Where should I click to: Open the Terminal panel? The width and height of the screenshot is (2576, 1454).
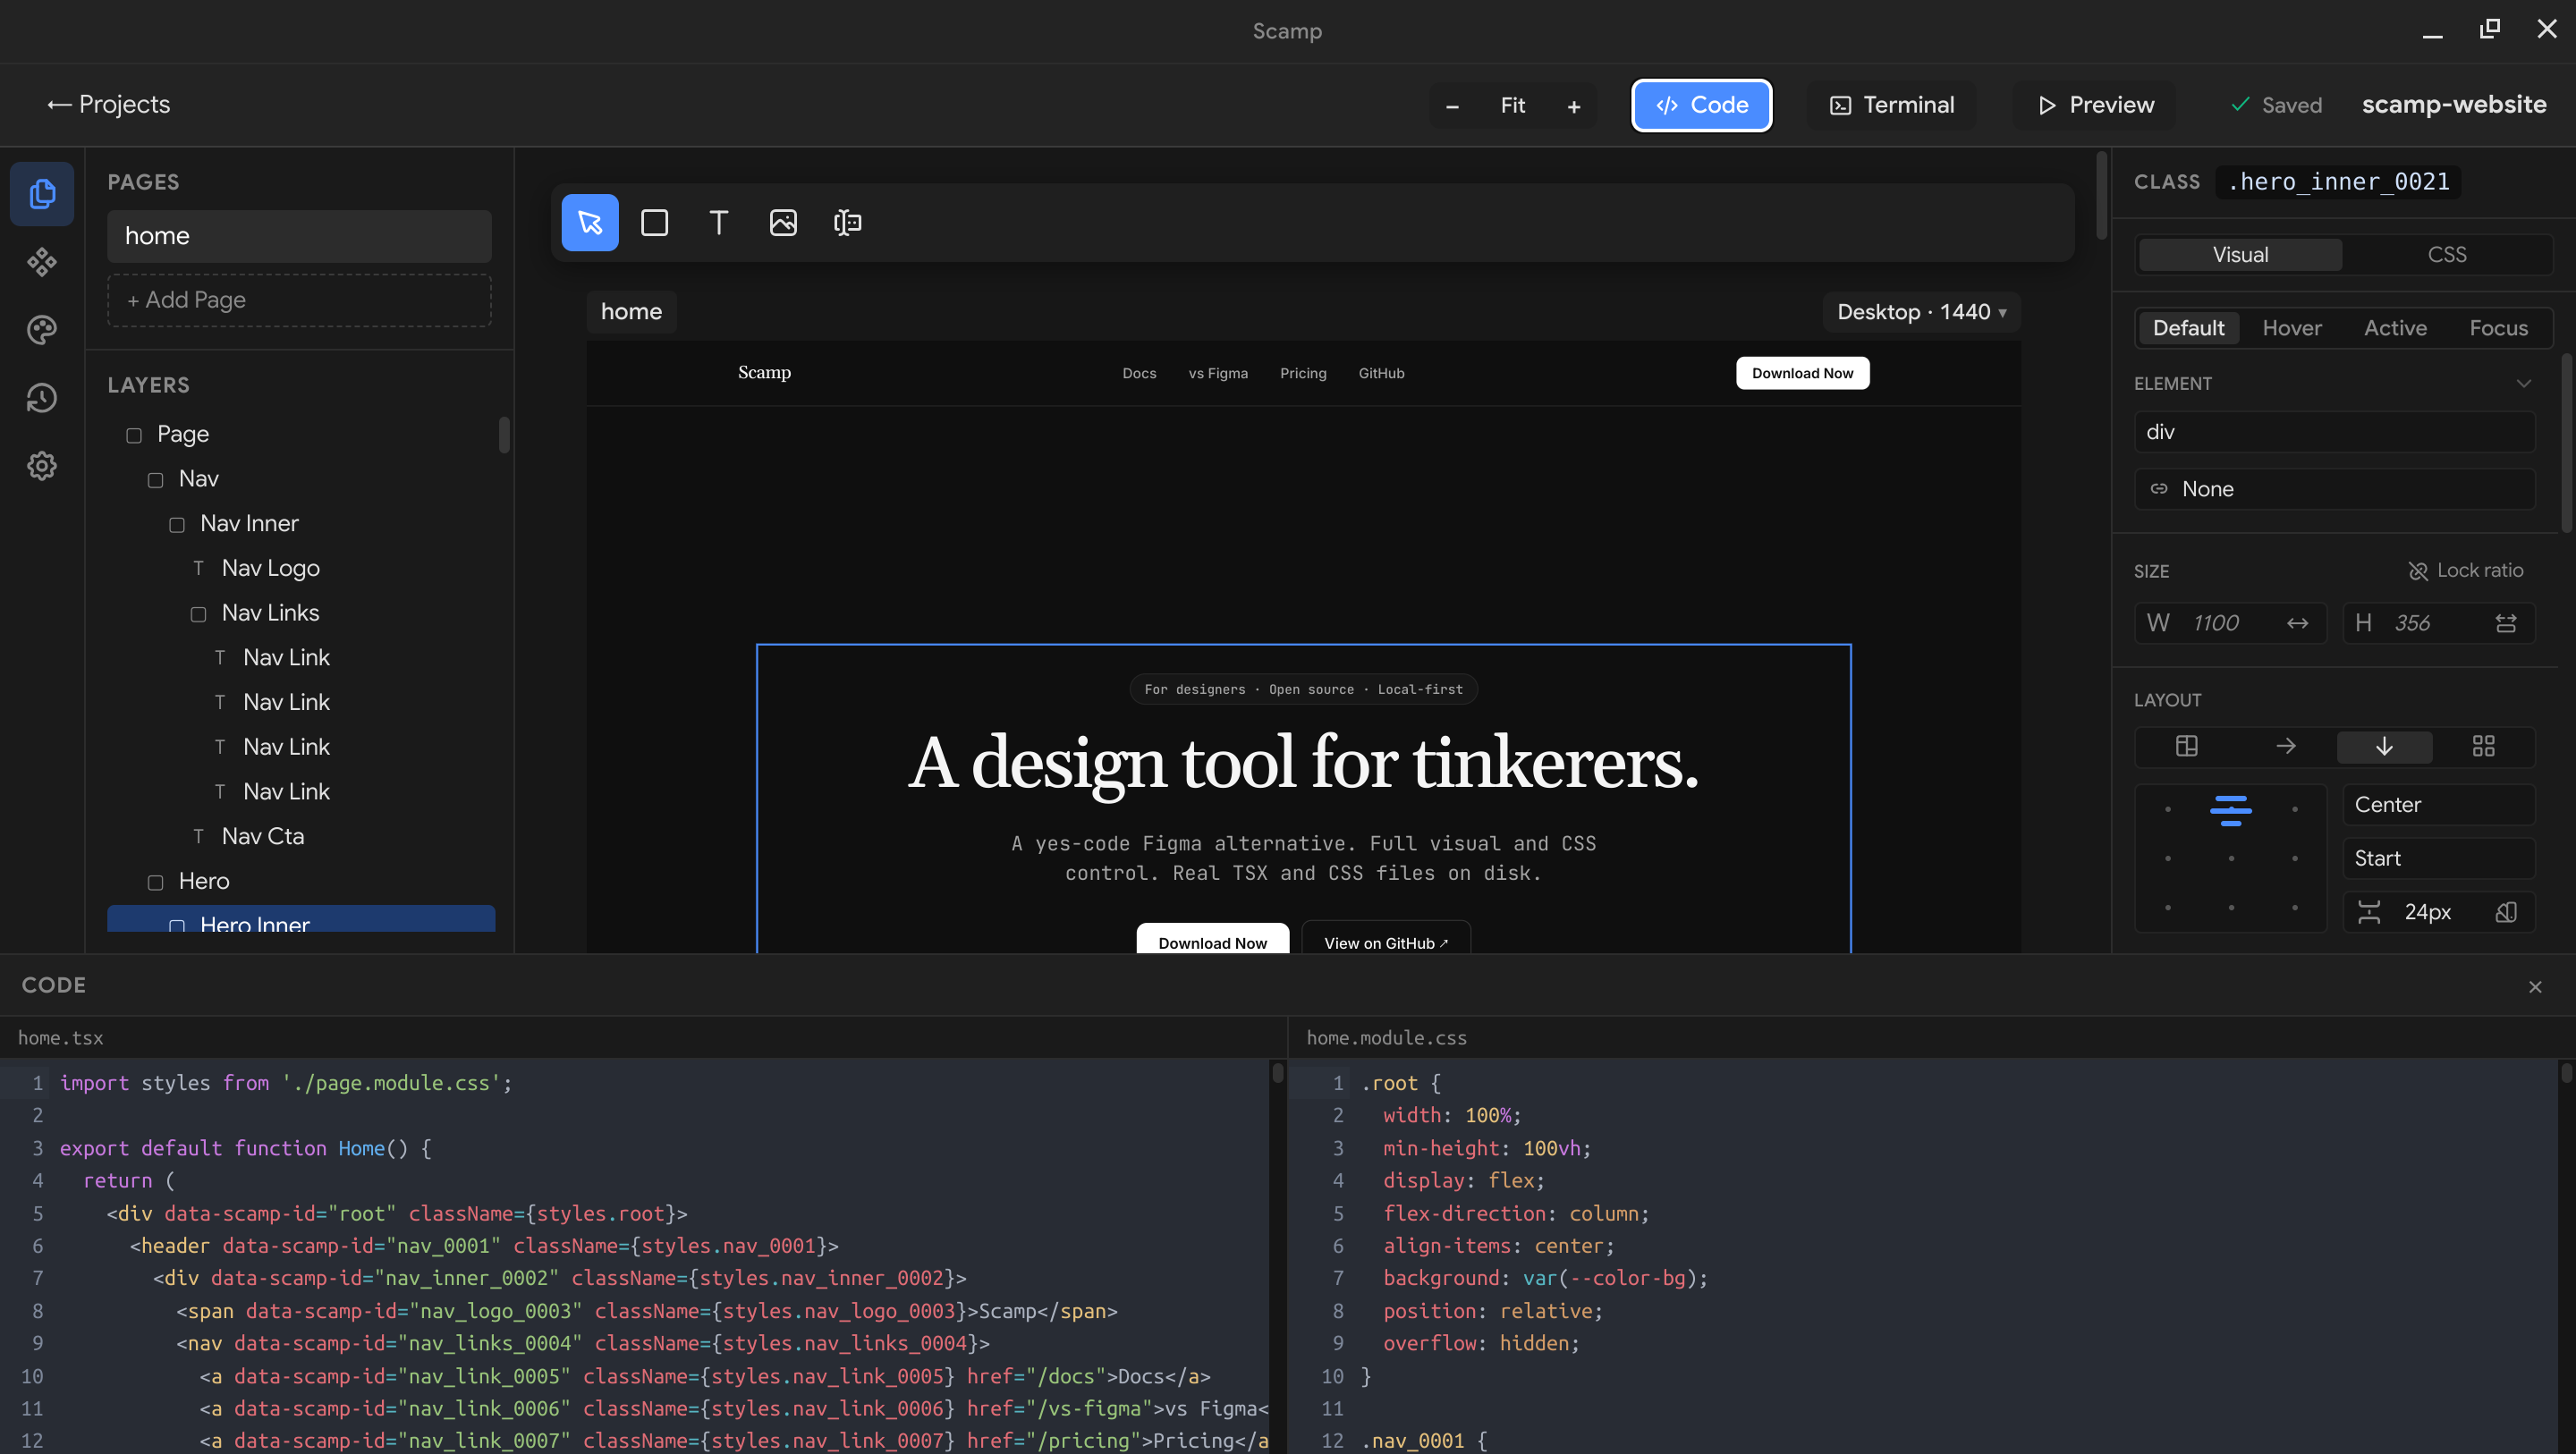(1891, 105)
